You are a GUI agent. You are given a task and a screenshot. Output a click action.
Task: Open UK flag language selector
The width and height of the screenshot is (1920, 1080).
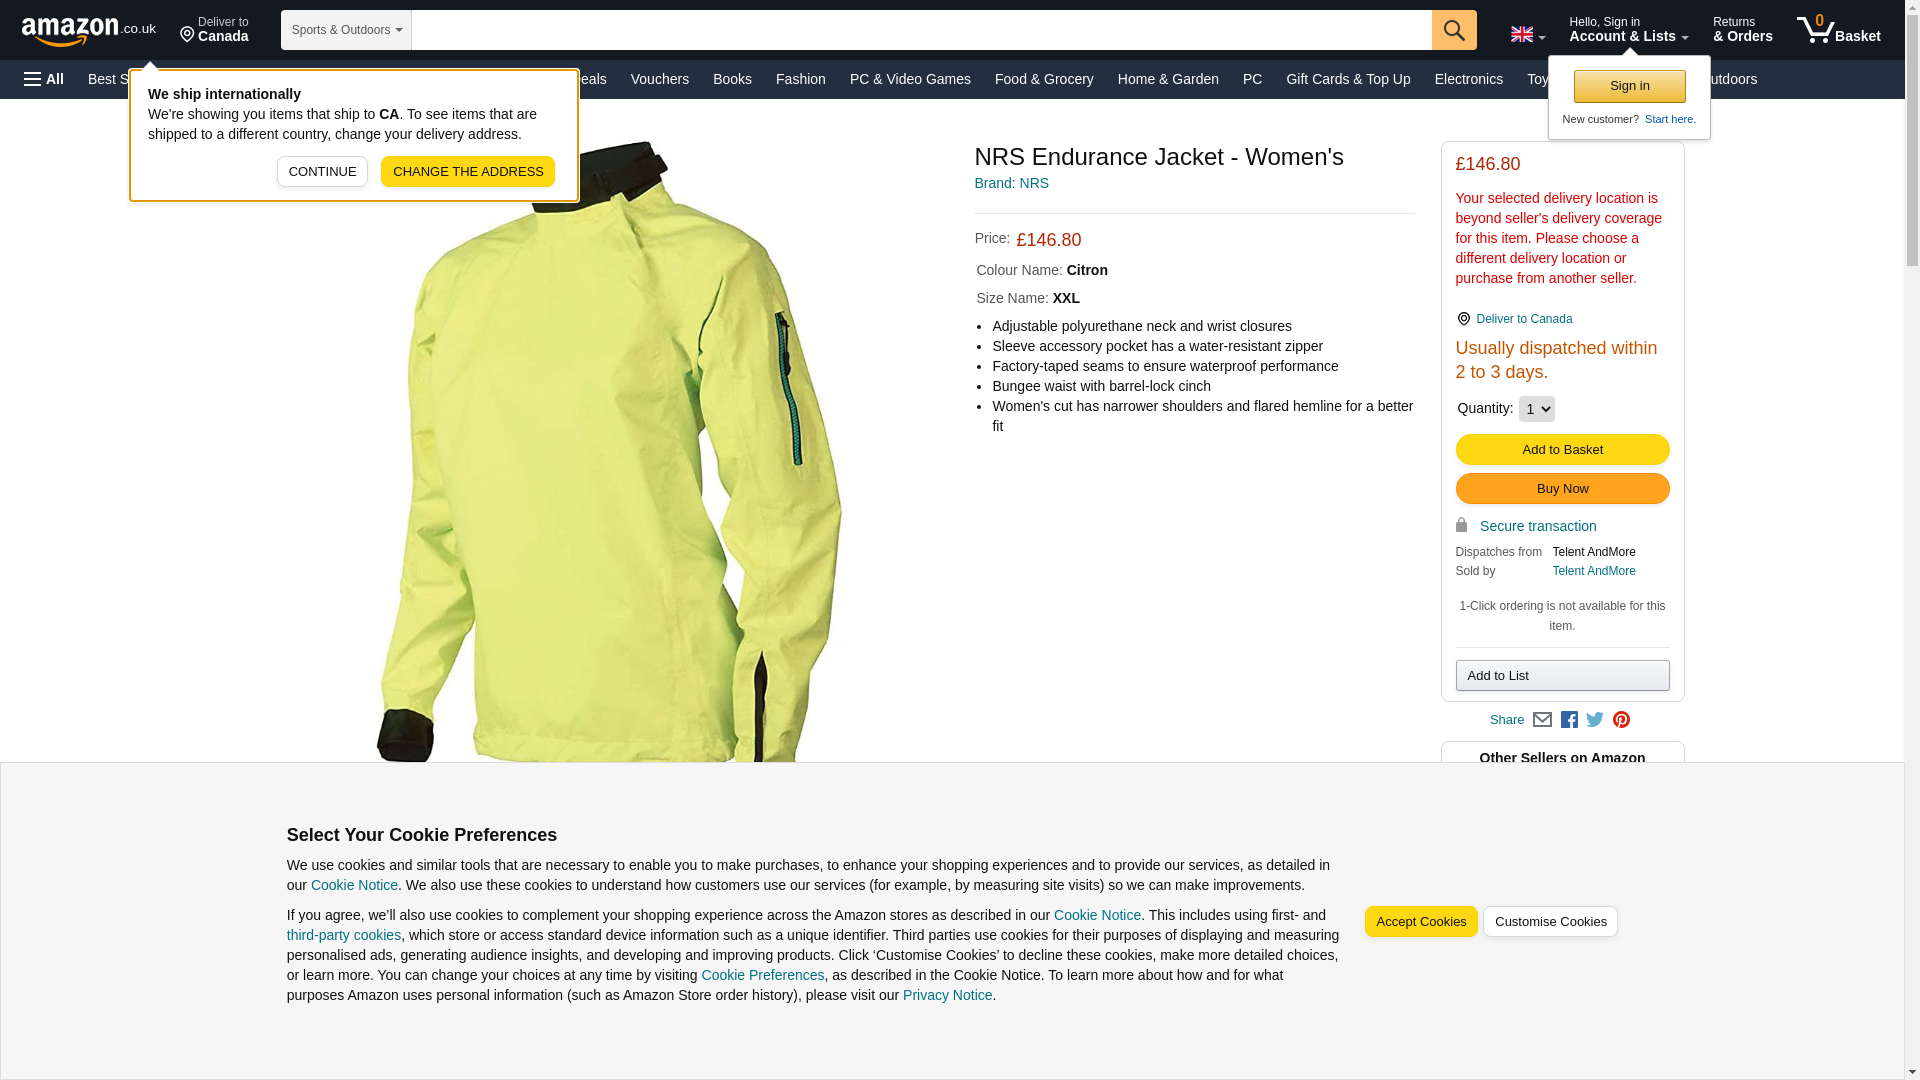1527,34
